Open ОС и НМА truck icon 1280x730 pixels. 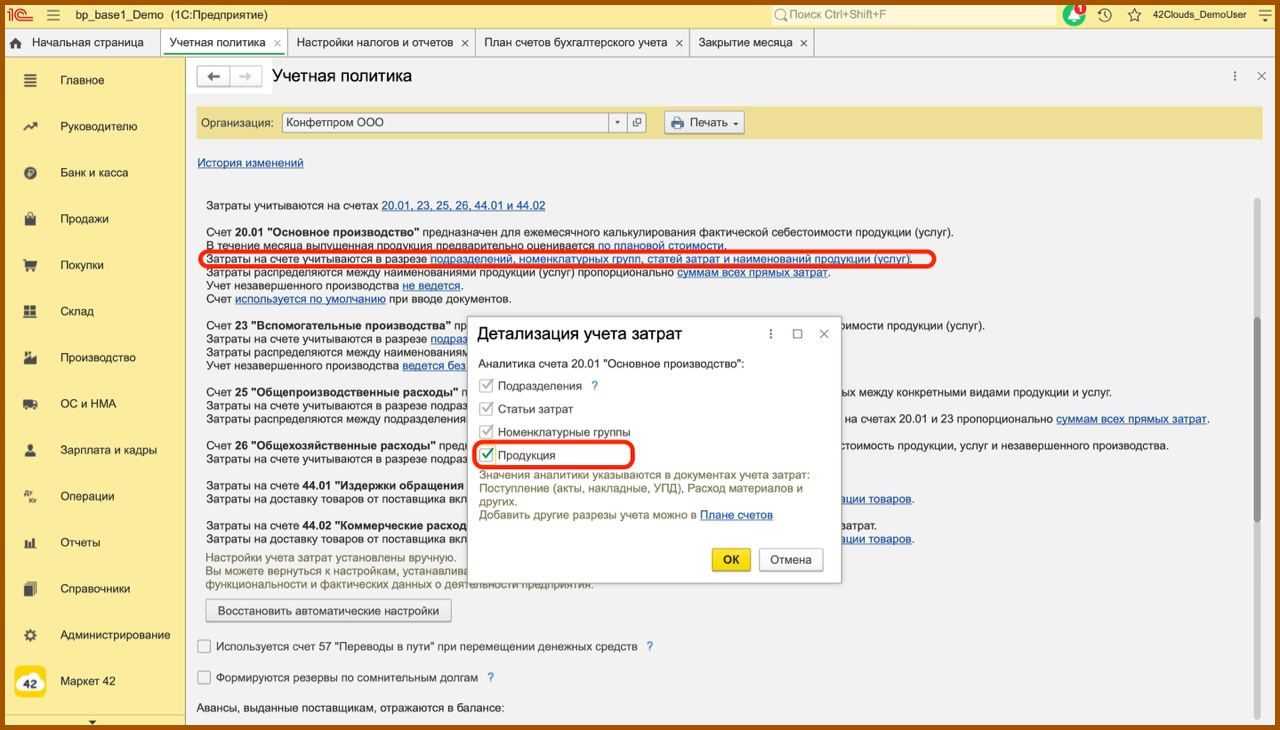pyautogui.click(x=30, y=404)
